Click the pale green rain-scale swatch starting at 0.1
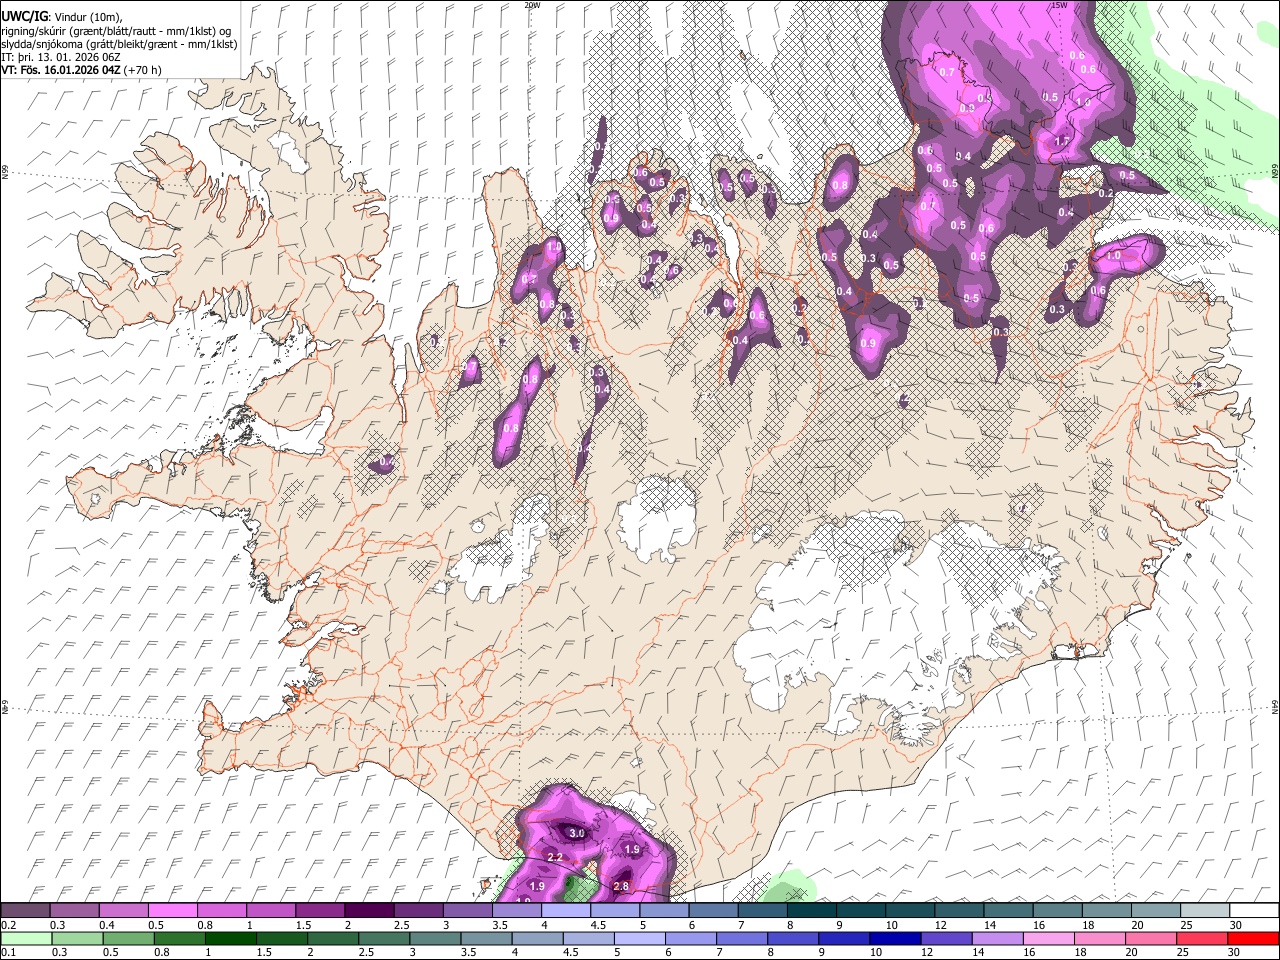Viewport: 1280px width, 960px height. [x=26, y=939]
